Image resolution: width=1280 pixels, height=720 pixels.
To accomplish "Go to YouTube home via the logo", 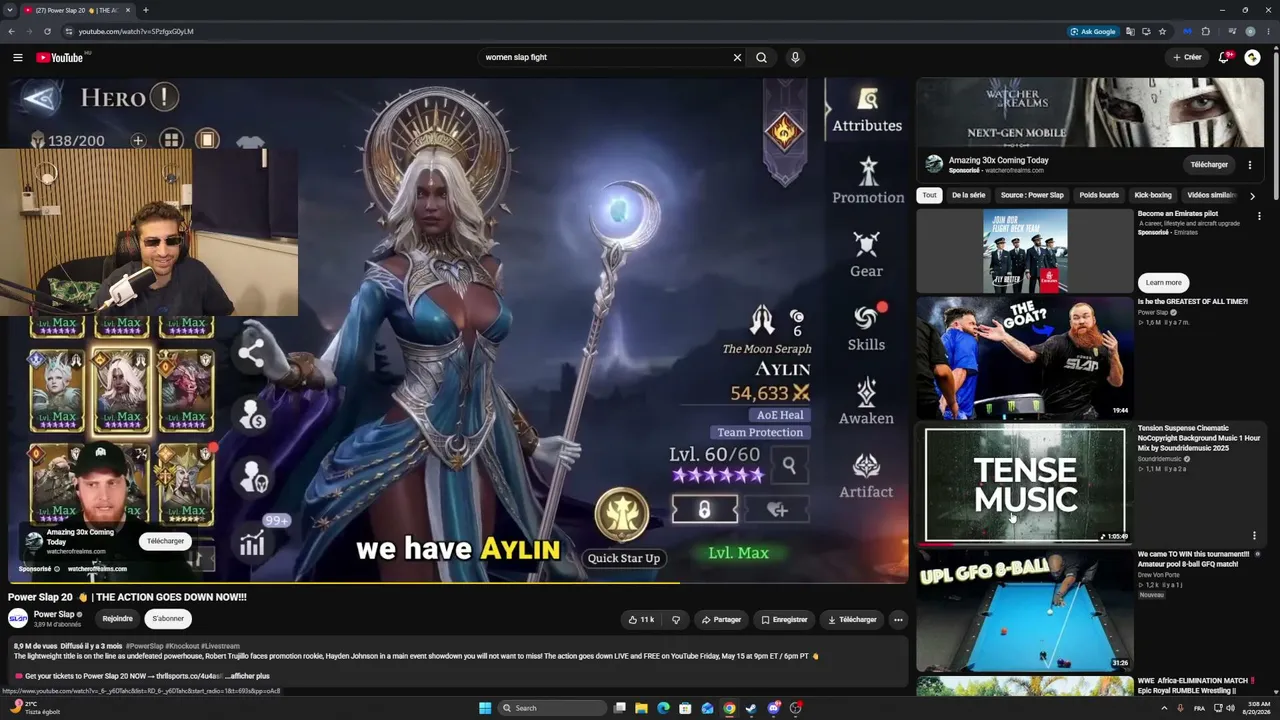I will pos(60,57).
